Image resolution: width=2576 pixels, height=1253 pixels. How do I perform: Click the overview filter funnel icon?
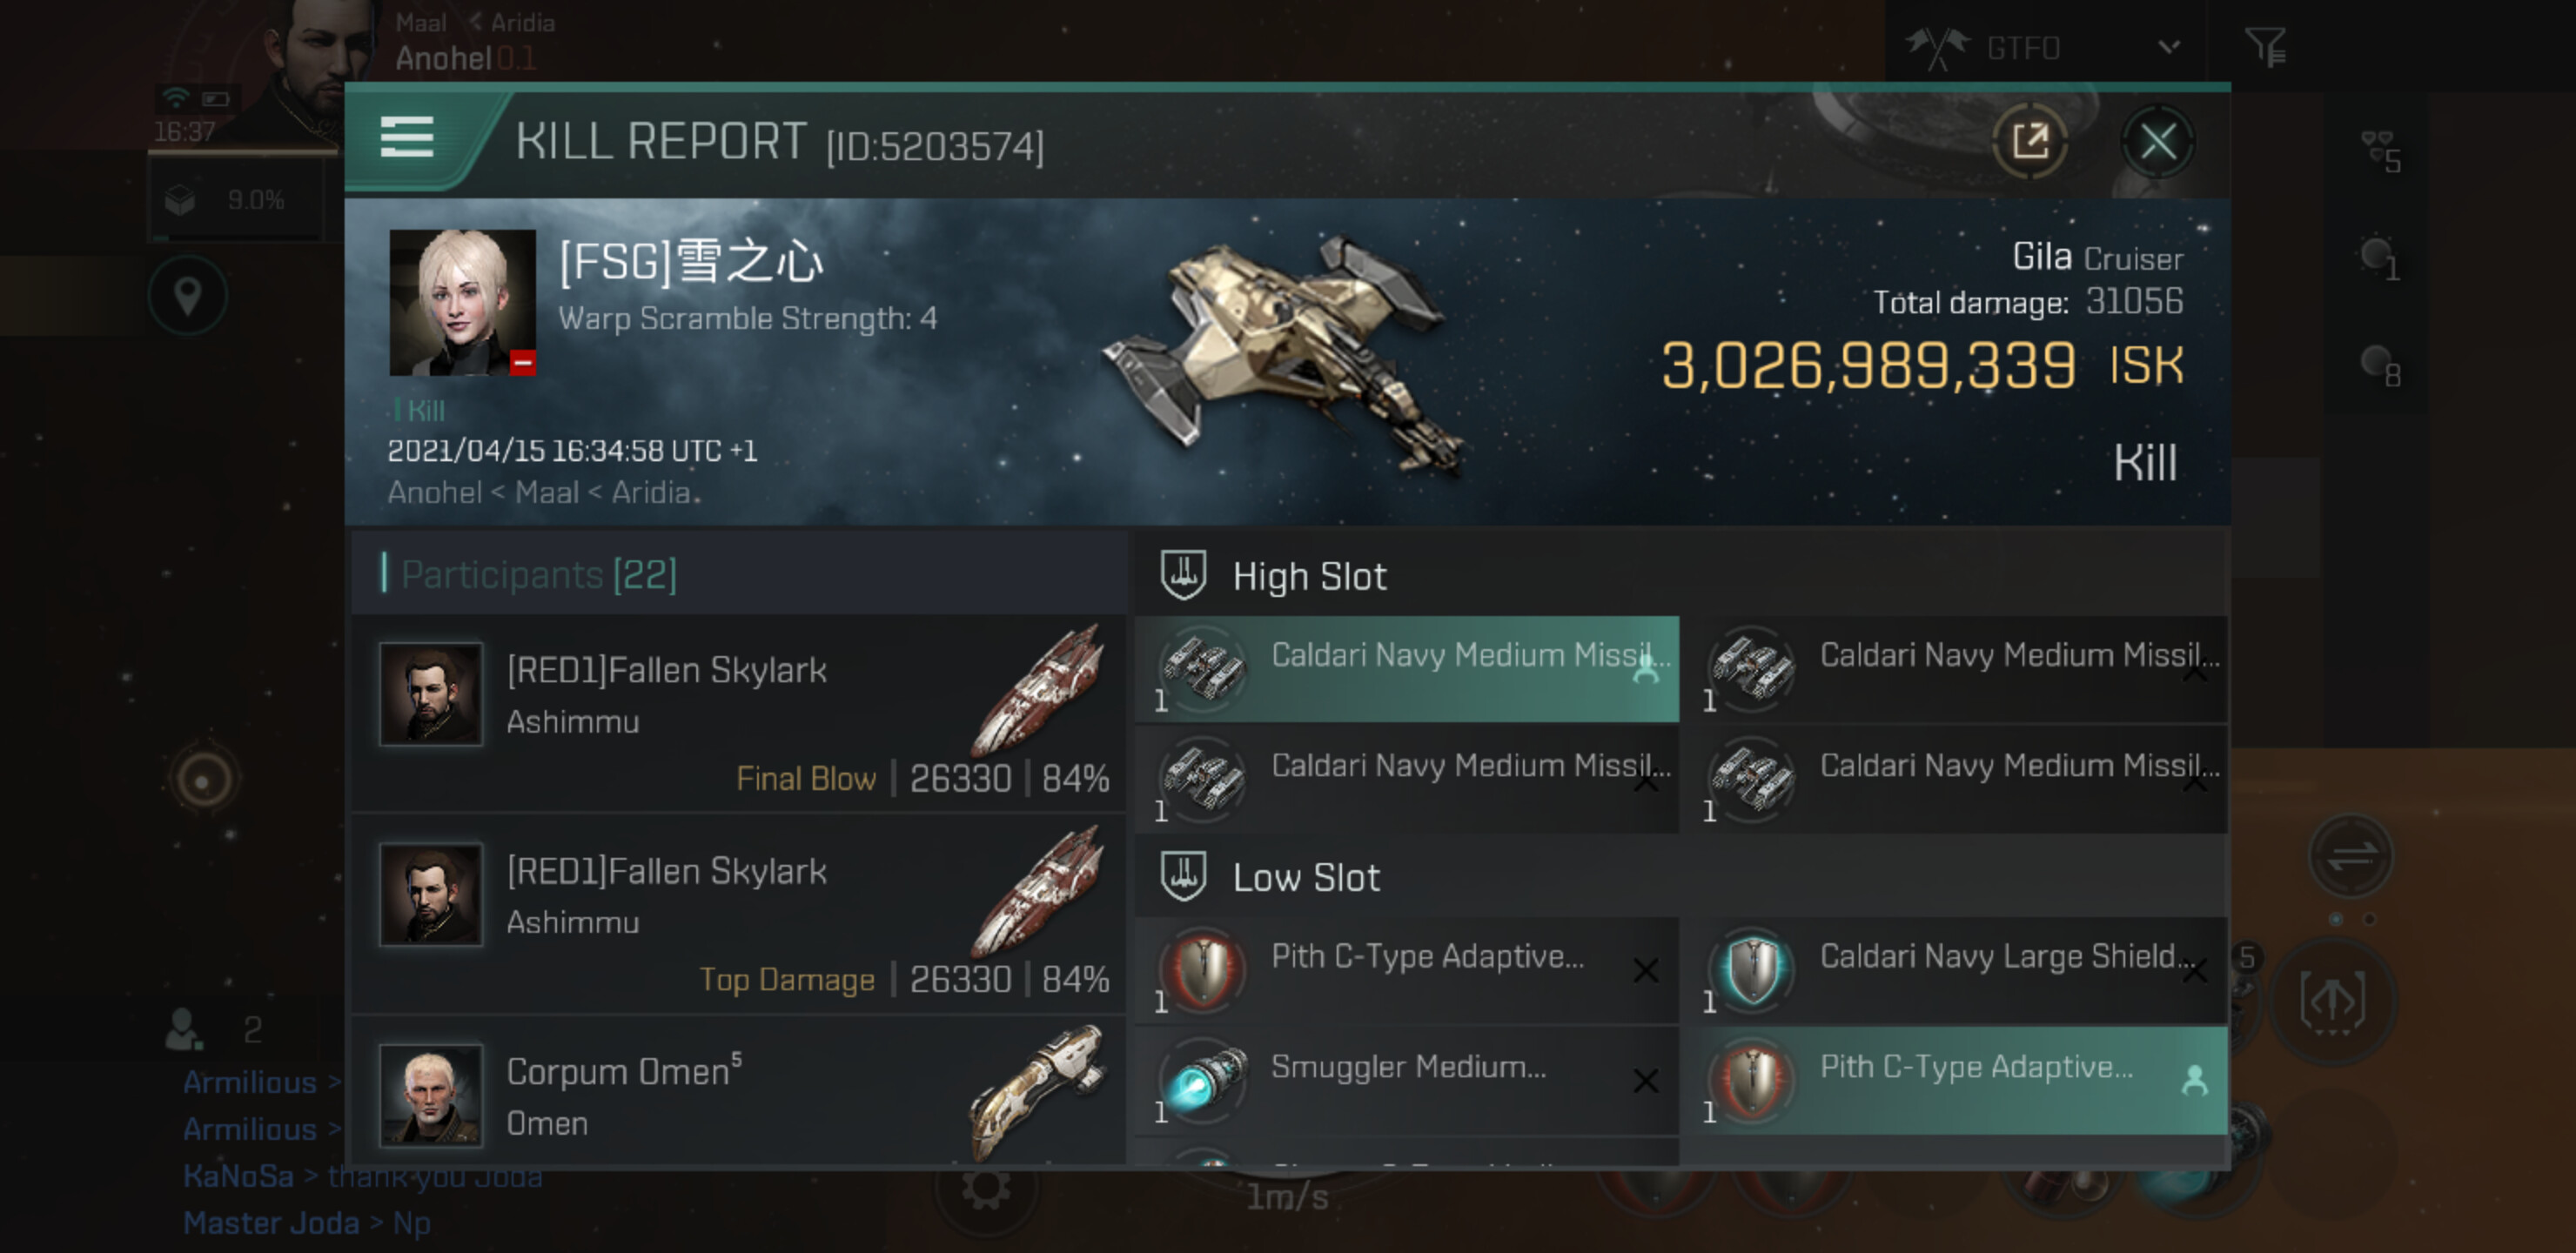(2264, 46)
